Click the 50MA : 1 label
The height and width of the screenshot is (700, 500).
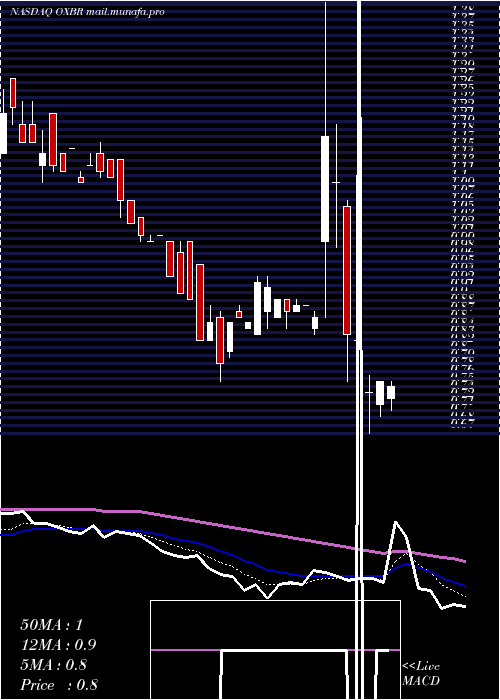pos(52,625)
